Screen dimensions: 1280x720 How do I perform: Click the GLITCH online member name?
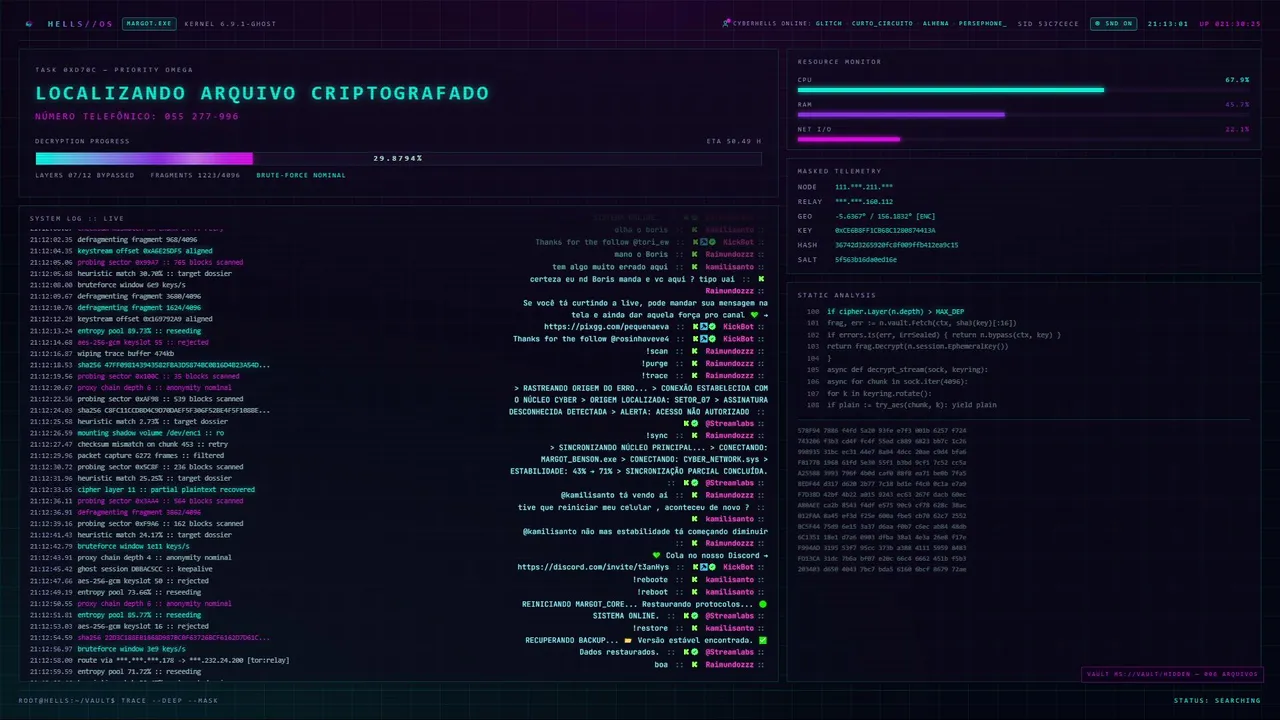829,23
